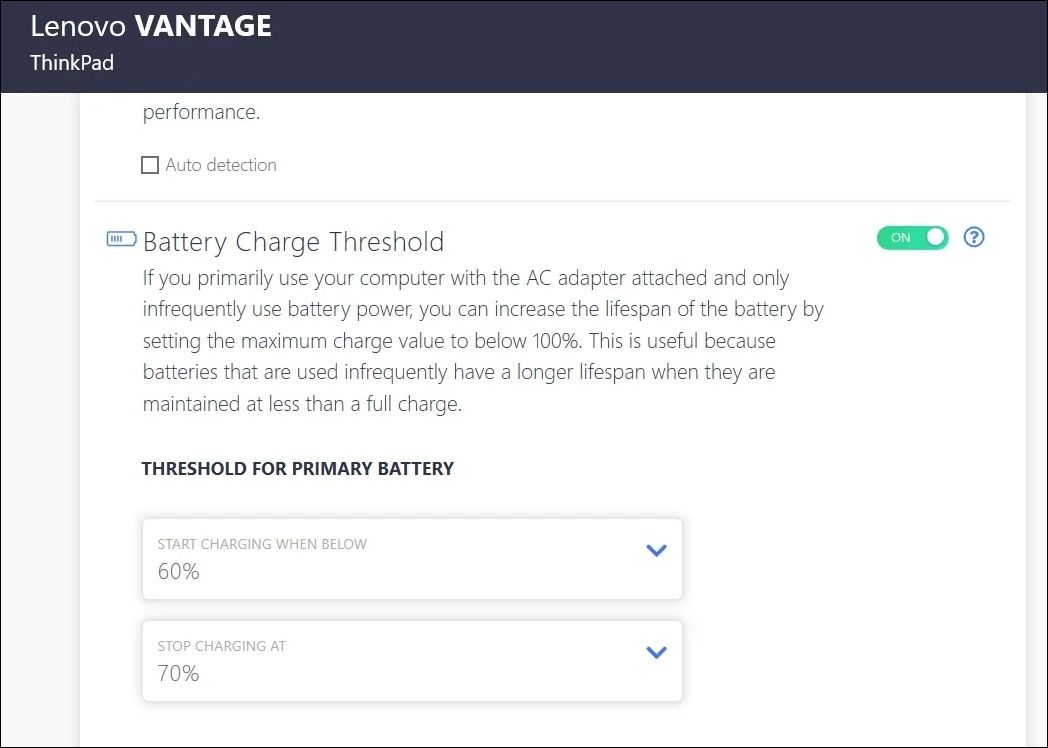Click the chevron on START CHARGING WHEN BELOW
The image size is (1048, 748).
[x=657, y=550]
